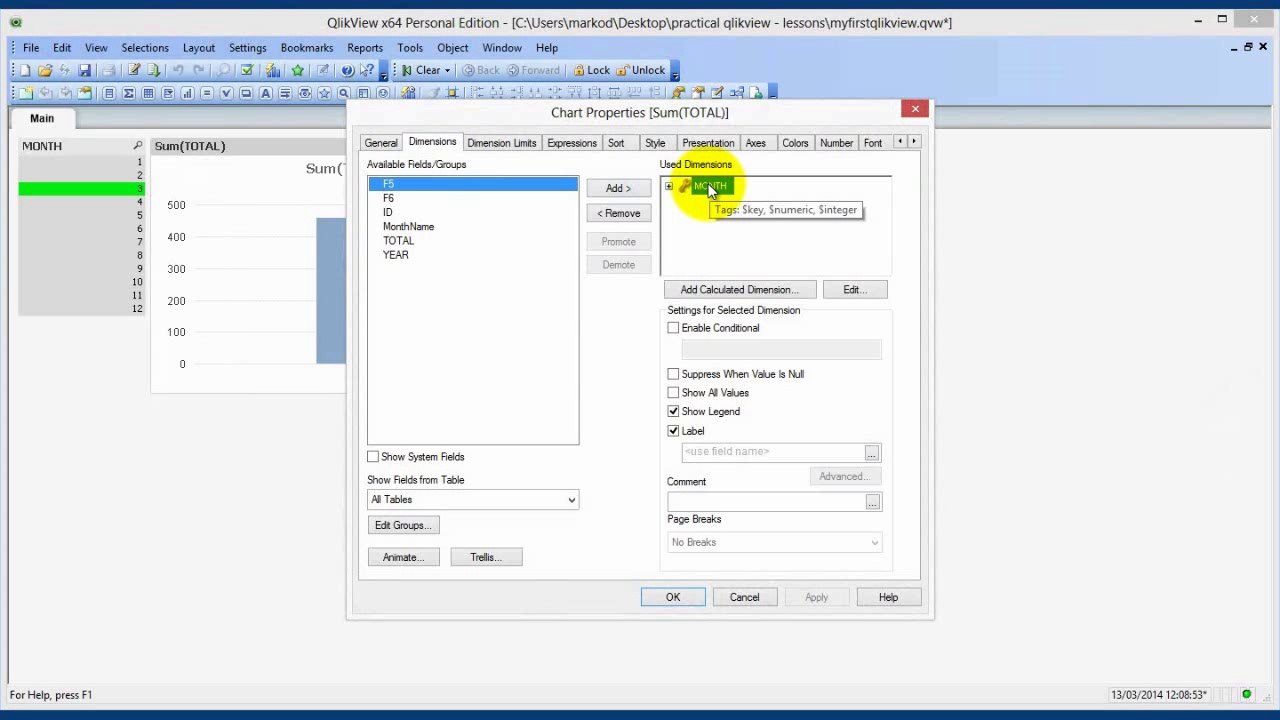Create a Search Object from design toolbar

343,93
